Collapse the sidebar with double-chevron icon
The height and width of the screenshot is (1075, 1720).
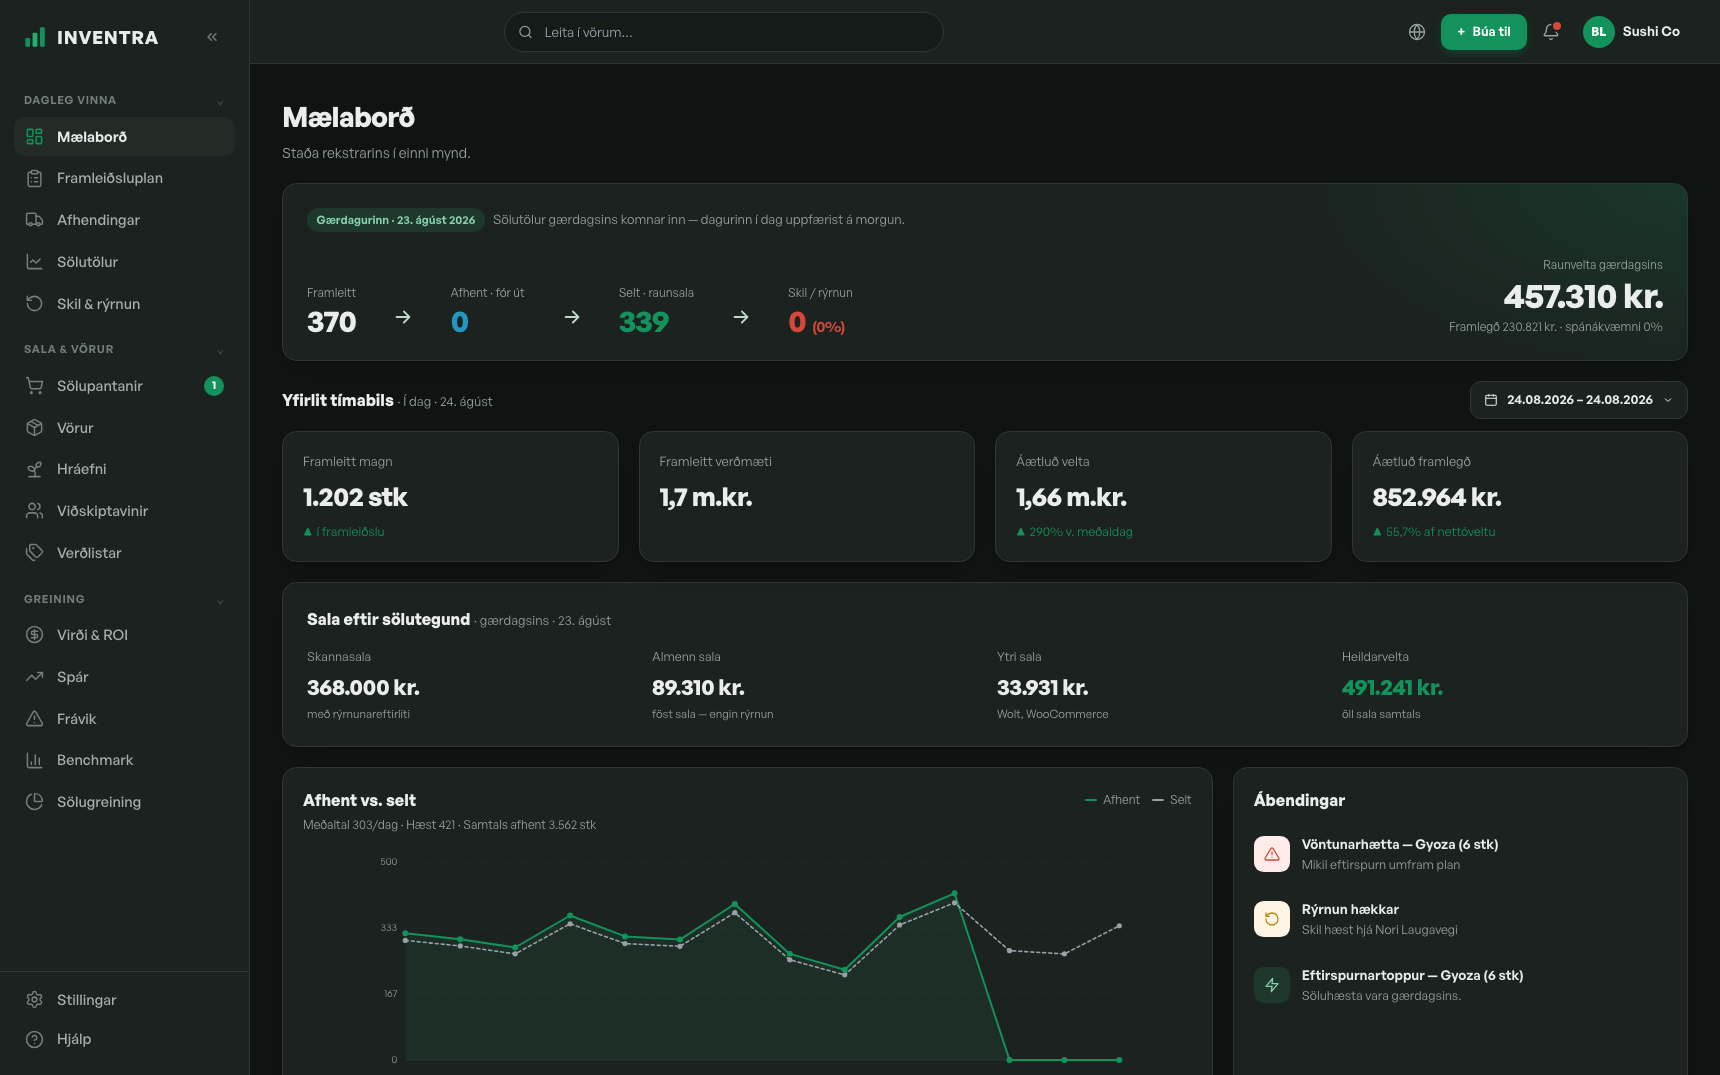click(212, 37)
